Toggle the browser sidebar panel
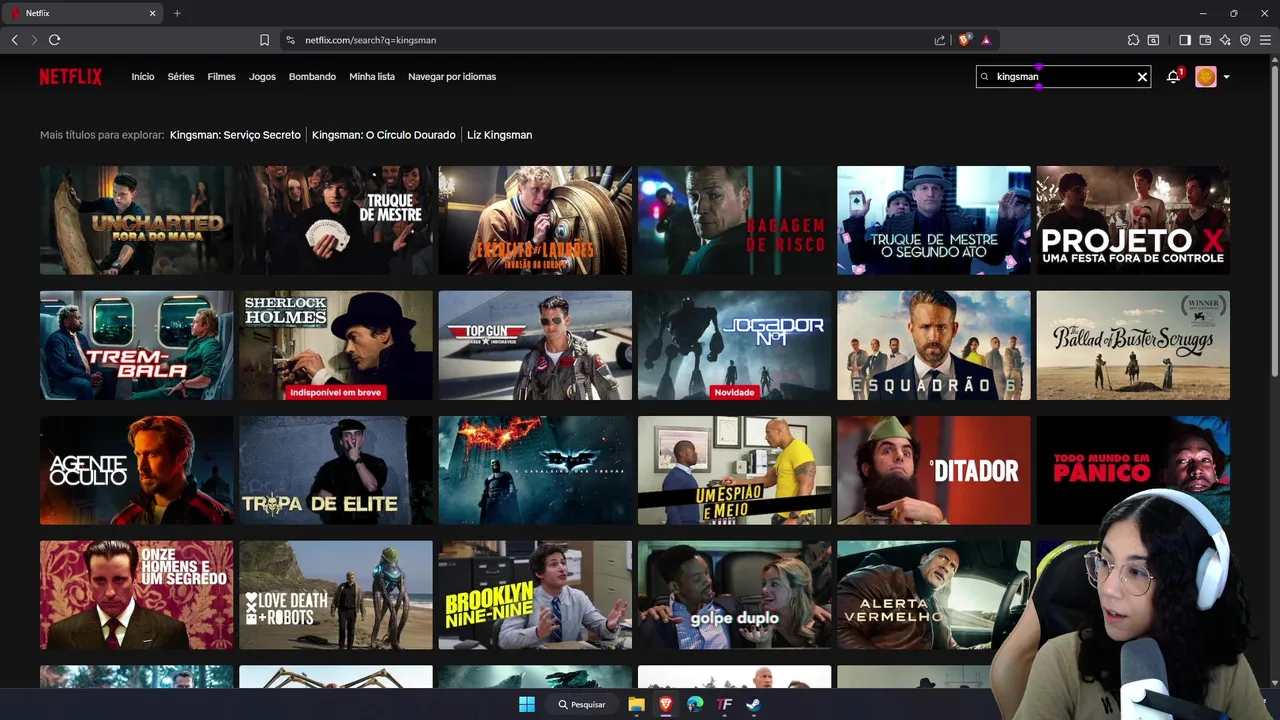1280x720 pixels. pos(1185,40)
